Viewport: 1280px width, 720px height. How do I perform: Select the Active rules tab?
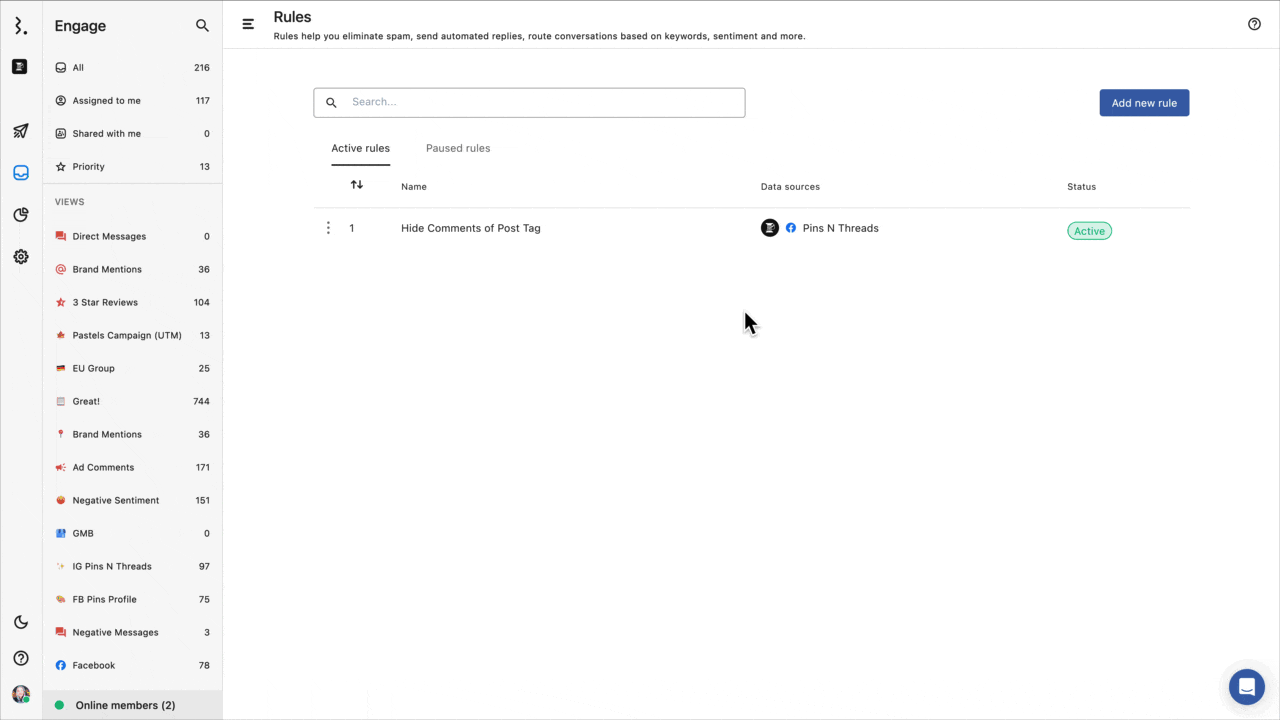point(360,148)
